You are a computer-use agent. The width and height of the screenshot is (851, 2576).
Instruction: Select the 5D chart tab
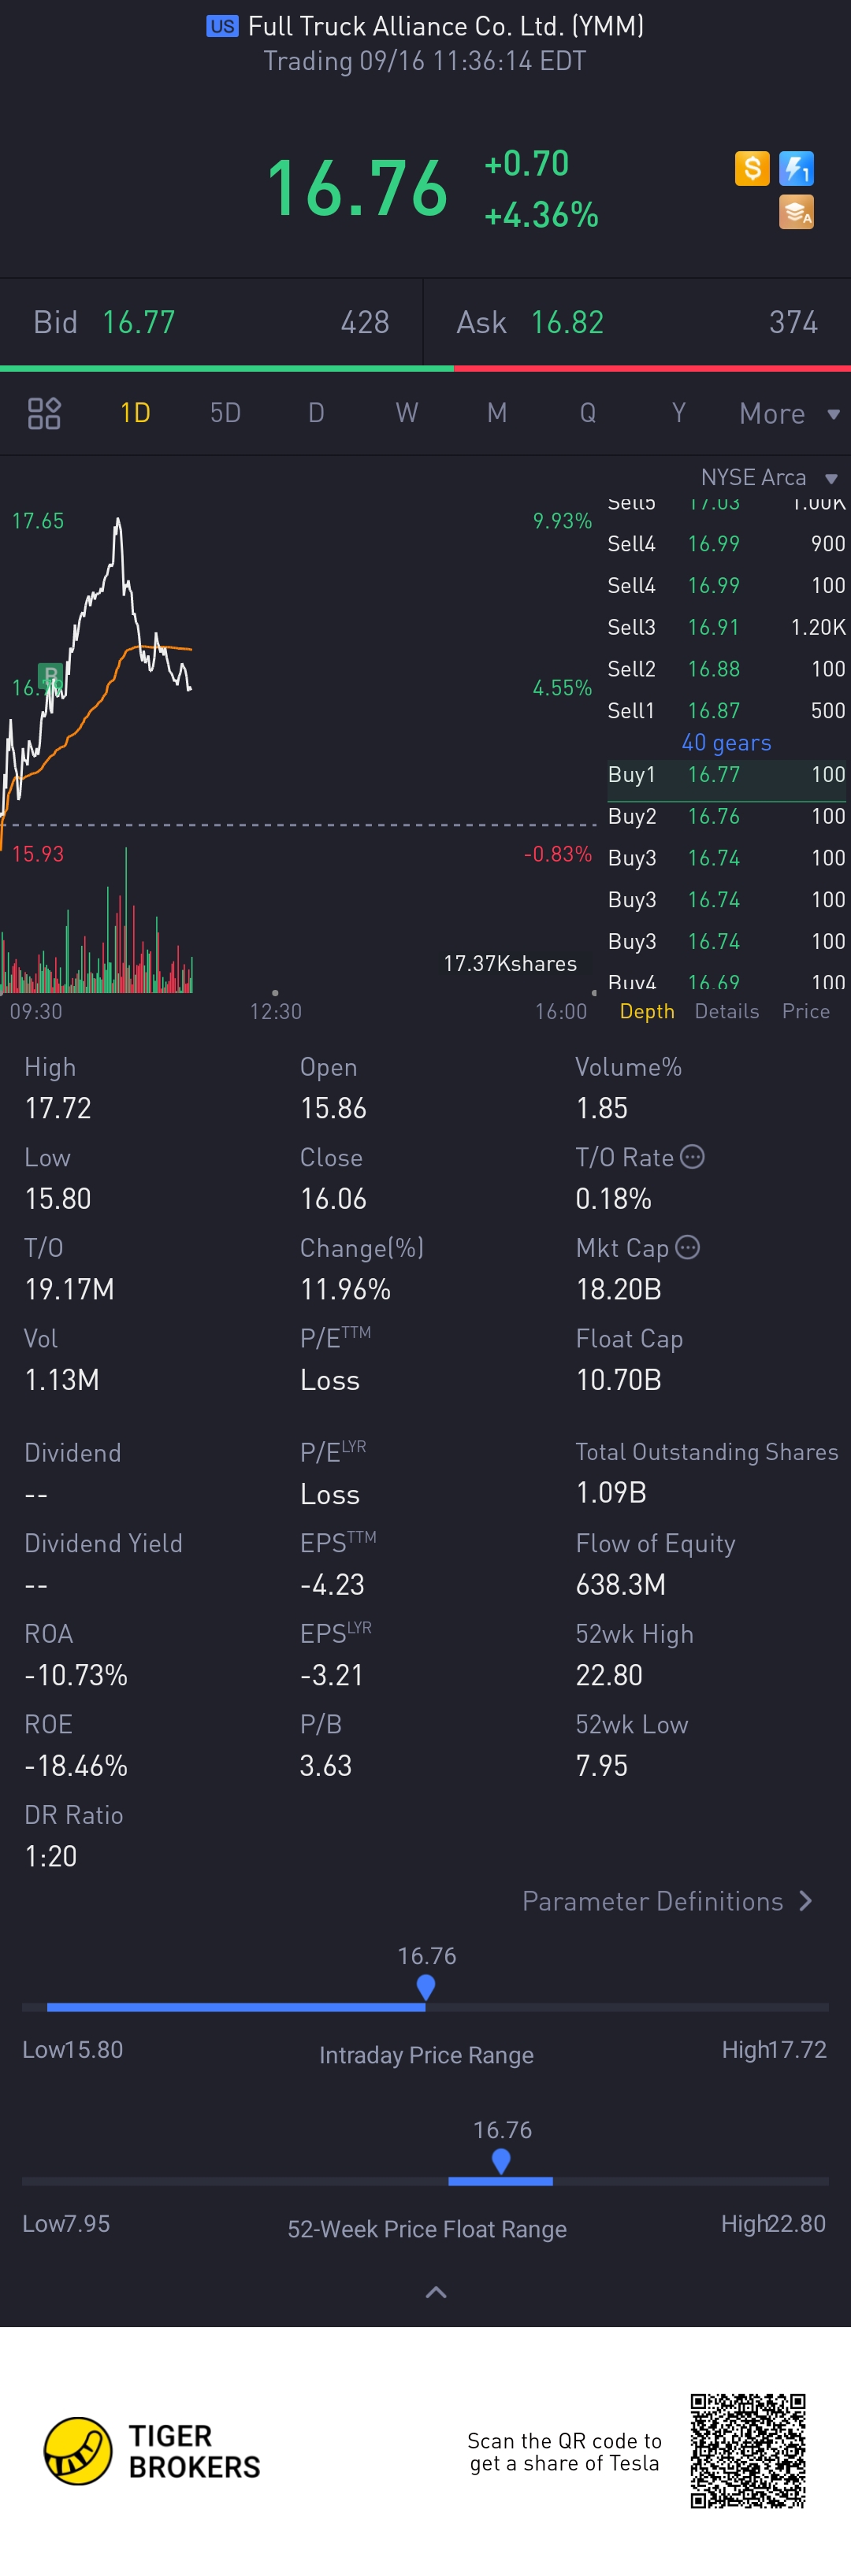point(225,413)
